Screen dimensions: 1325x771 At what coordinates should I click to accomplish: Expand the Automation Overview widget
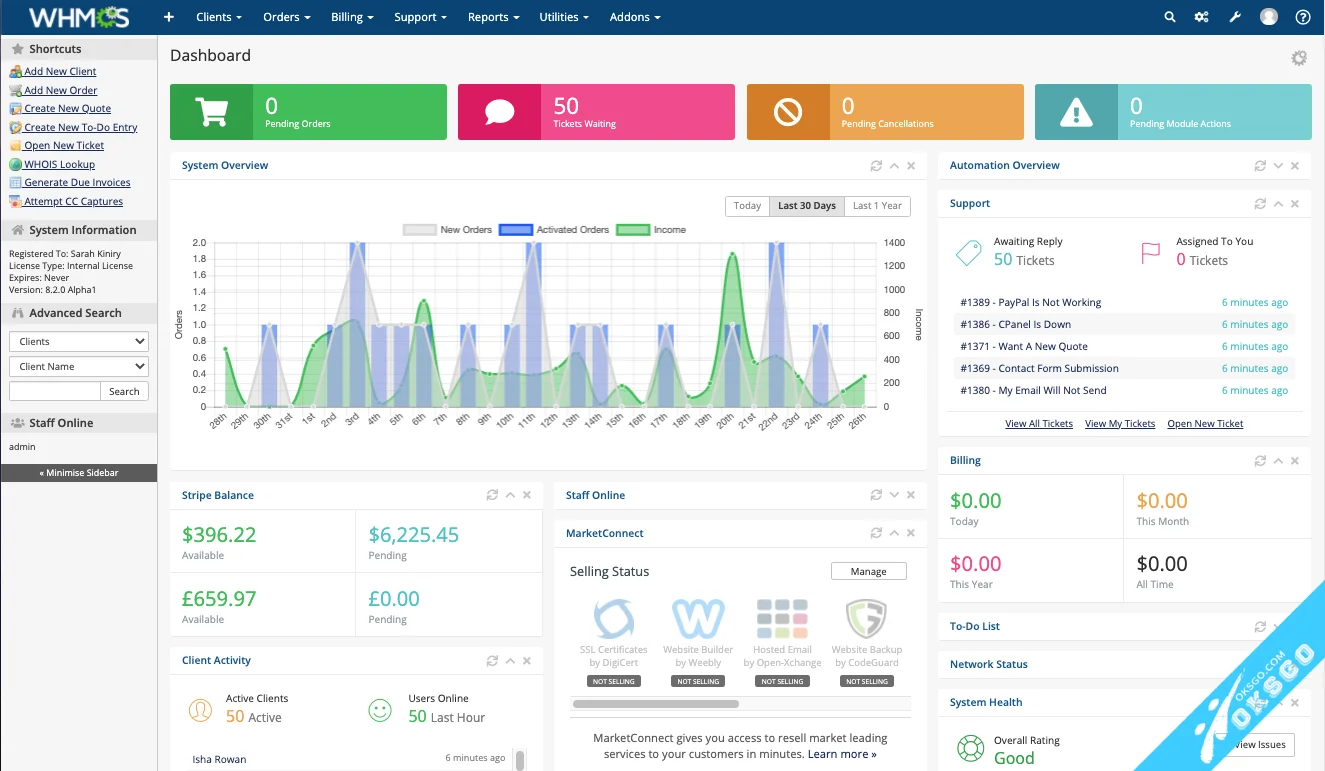coord(1277,166)
